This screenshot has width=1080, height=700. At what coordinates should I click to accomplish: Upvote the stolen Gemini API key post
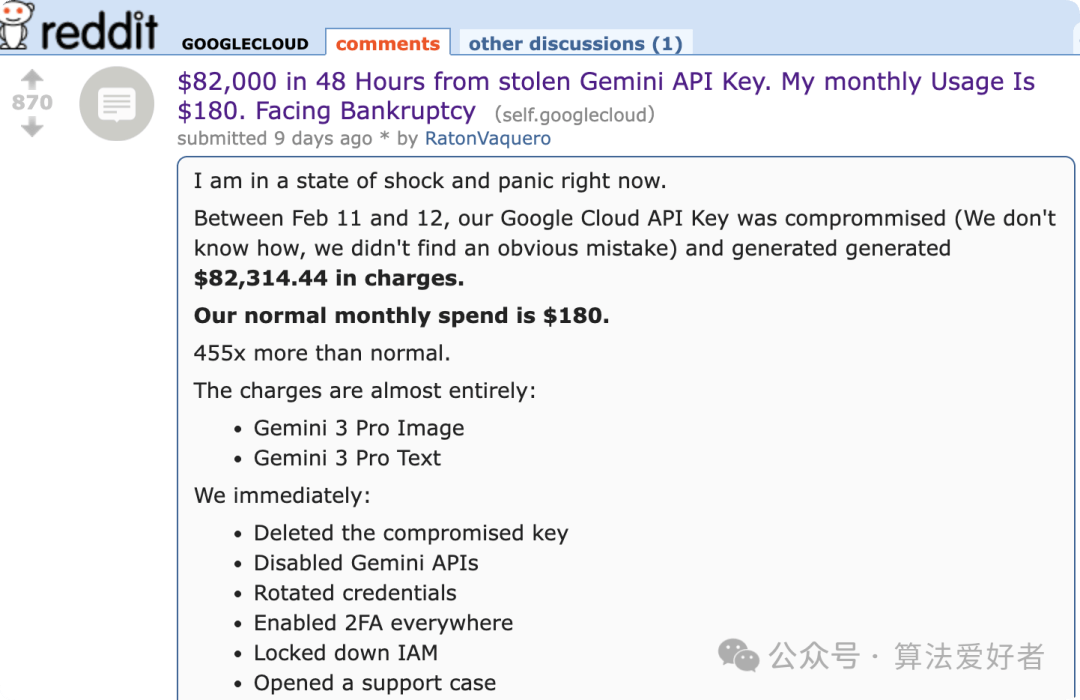click(x=32, y=78)
